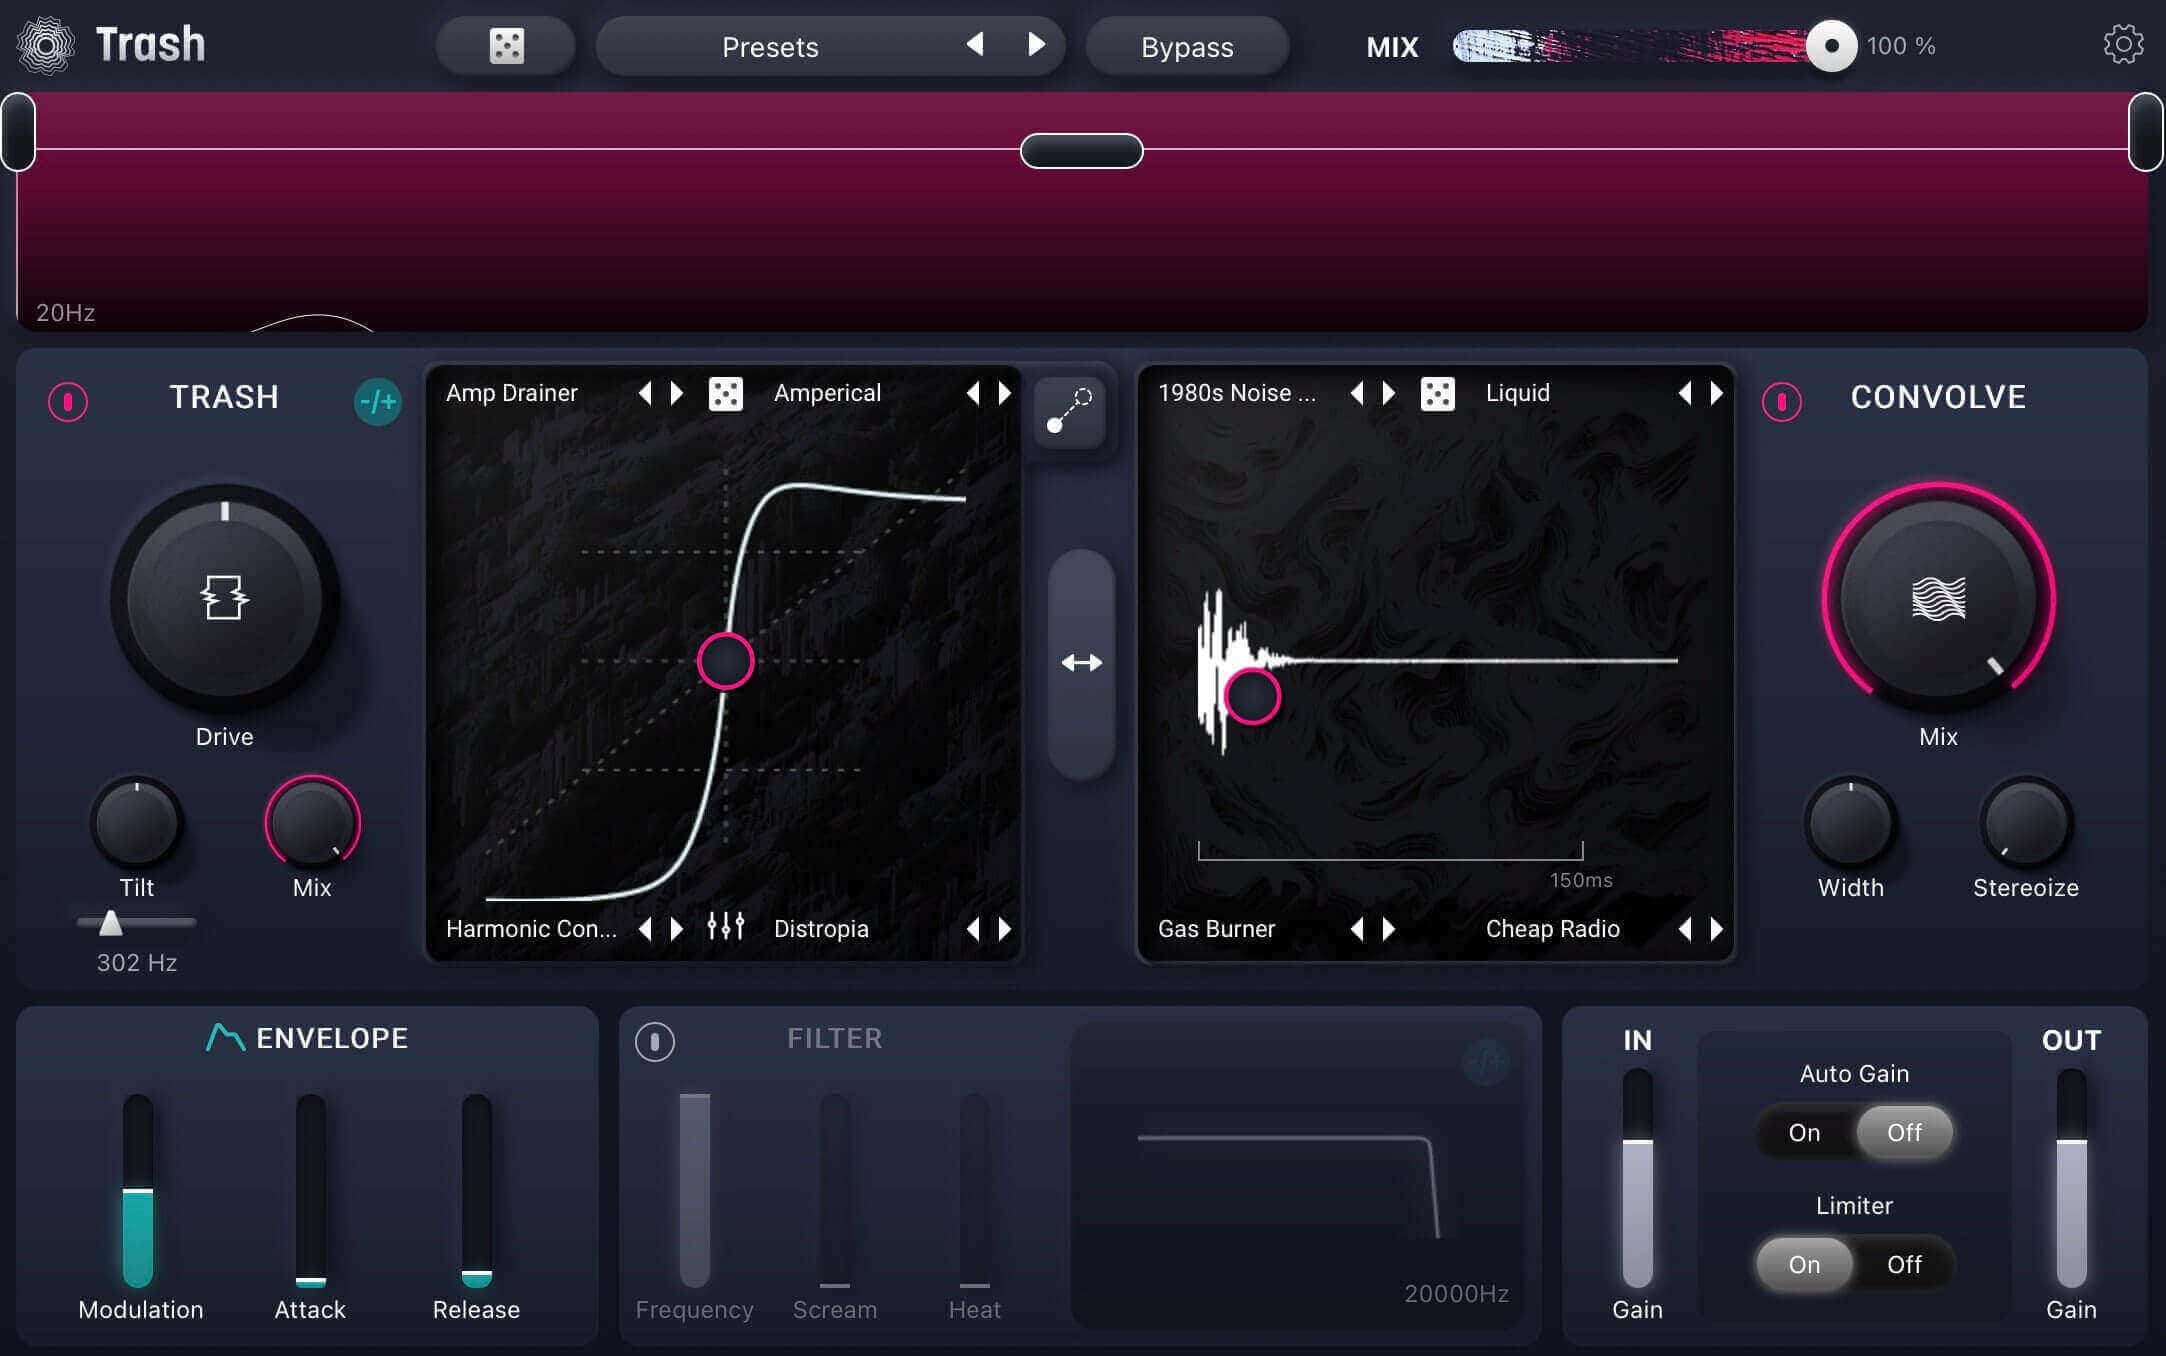Click the Convolve Mix knob wave icon
This screenshot has width=2166, height=1356.
(x=1938, y=599)
